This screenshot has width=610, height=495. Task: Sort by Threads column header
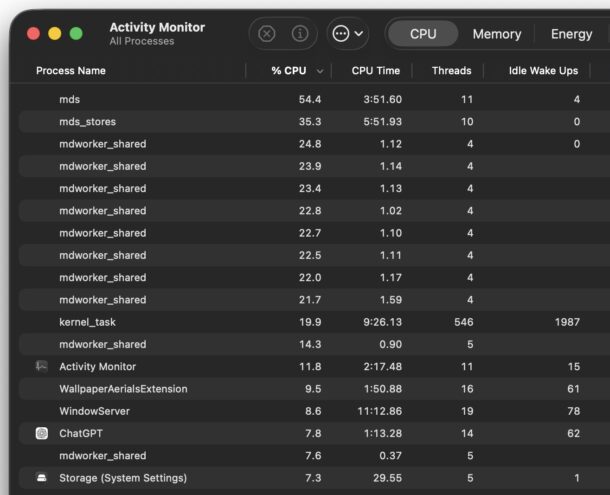[x=451, y=71]
